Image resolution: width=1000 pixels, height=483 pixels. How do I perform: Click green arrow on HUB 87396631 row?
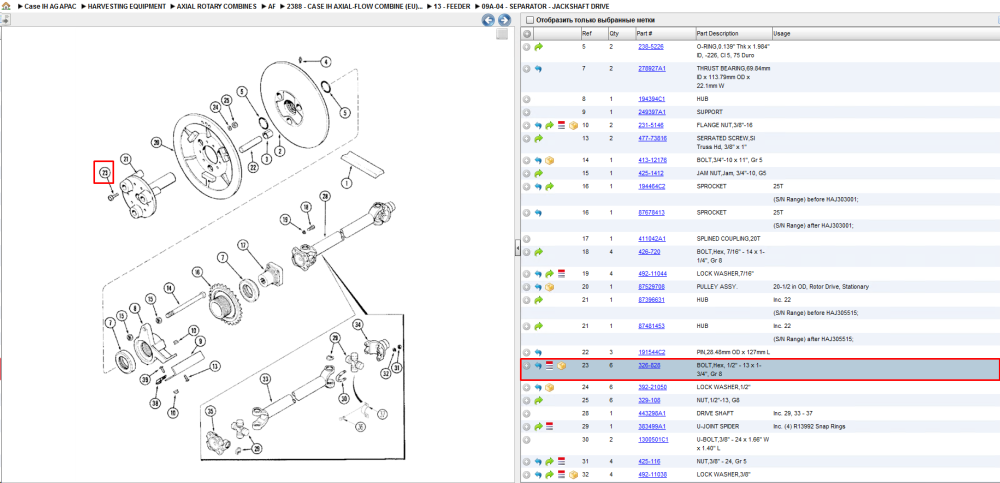tap(538, 300)
